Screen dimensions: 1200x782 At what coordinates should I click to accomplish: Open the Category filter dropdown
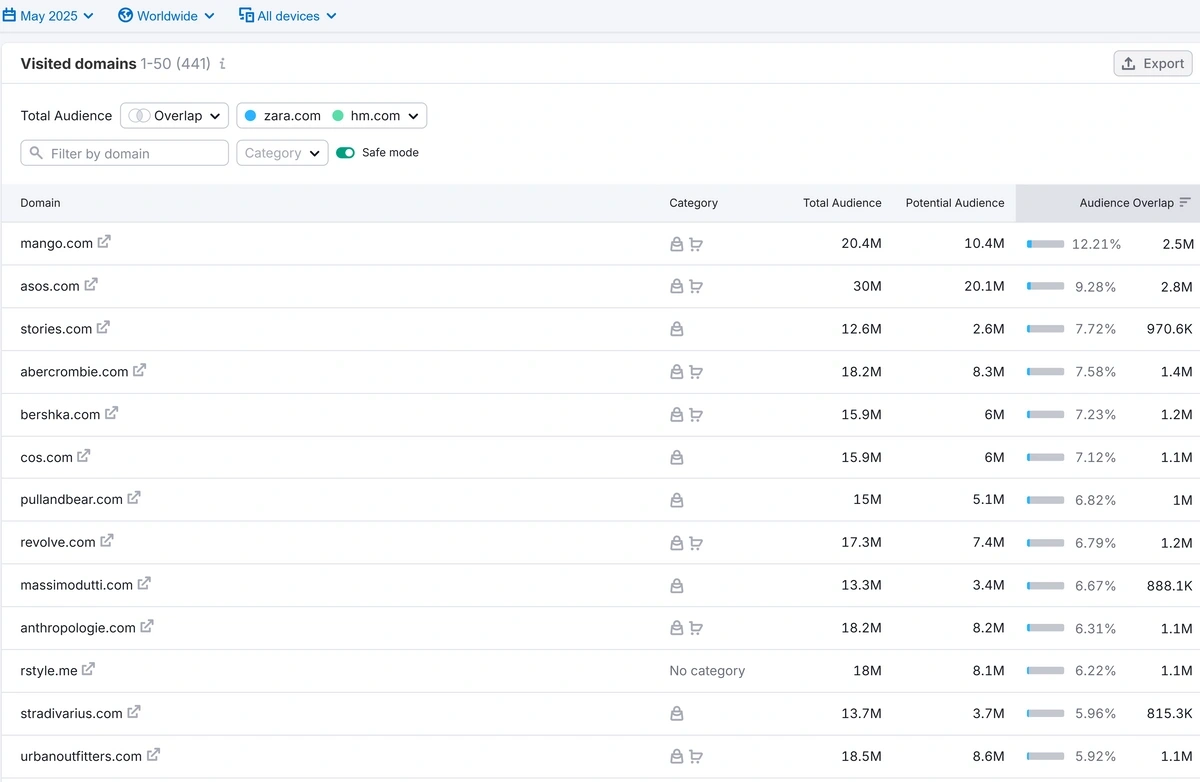[282, 153]
